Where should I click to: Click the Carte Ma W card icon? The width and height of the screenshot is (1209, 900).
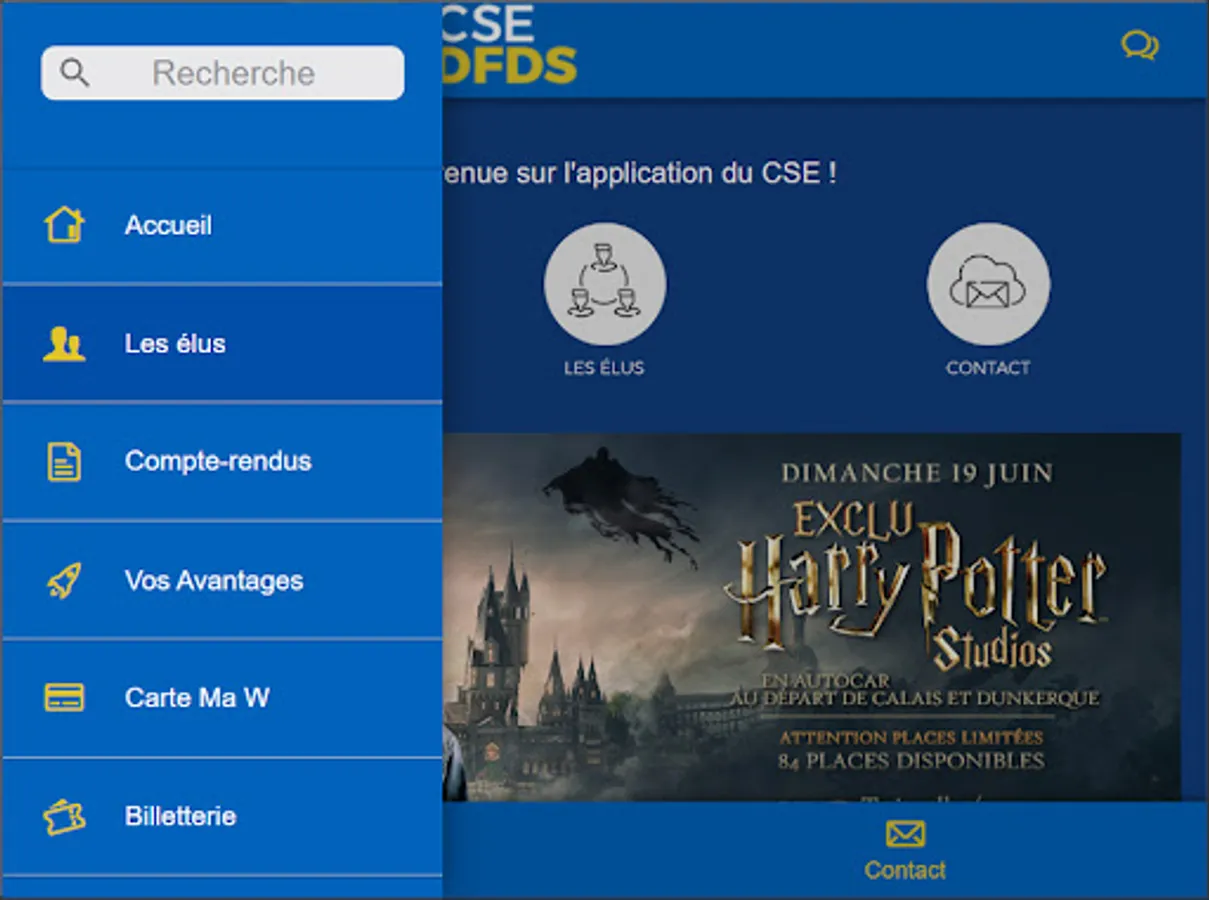click(x=64, y=697)
